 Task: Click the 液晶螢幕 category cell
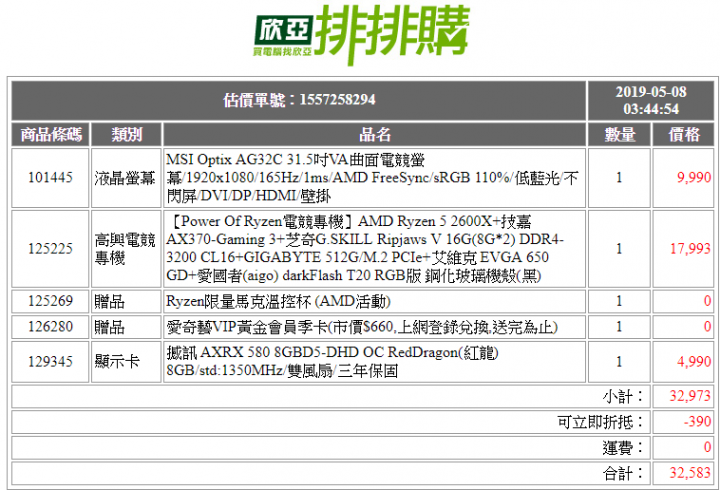tap(126, 178)
